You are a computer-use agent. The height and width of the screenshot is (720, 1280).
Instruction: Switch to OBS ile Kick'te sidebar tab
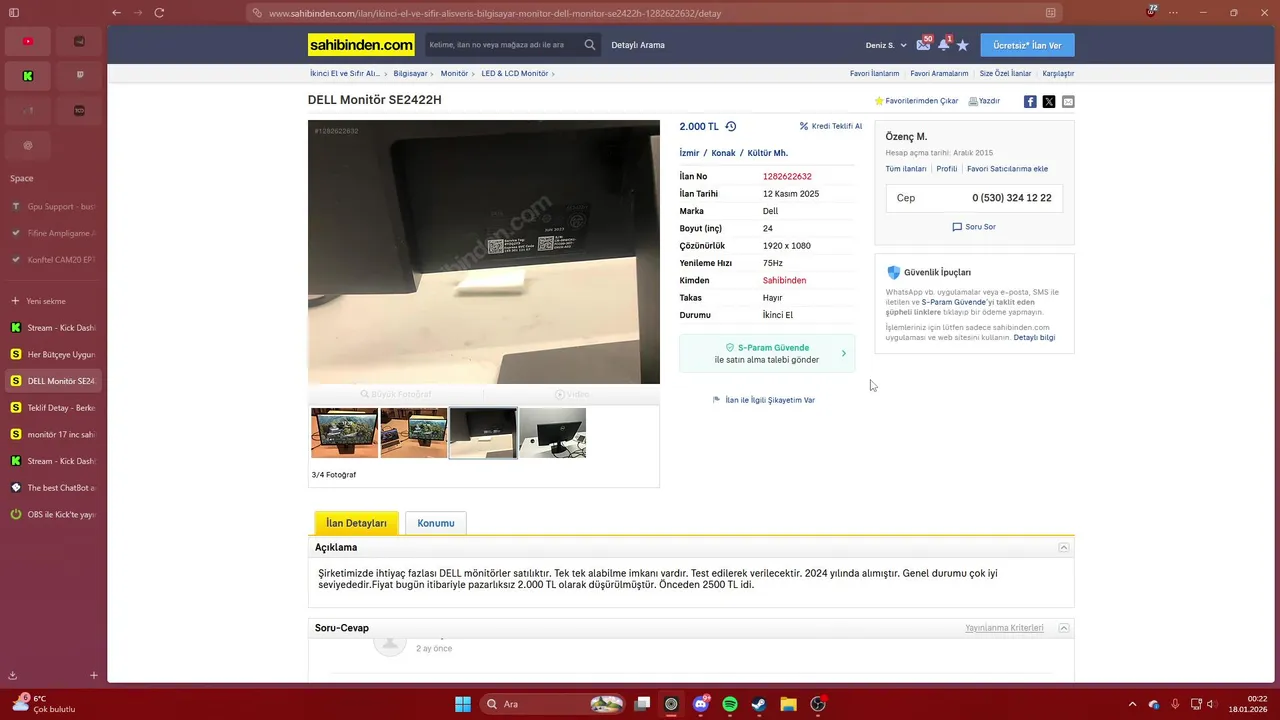coord(52,515)
